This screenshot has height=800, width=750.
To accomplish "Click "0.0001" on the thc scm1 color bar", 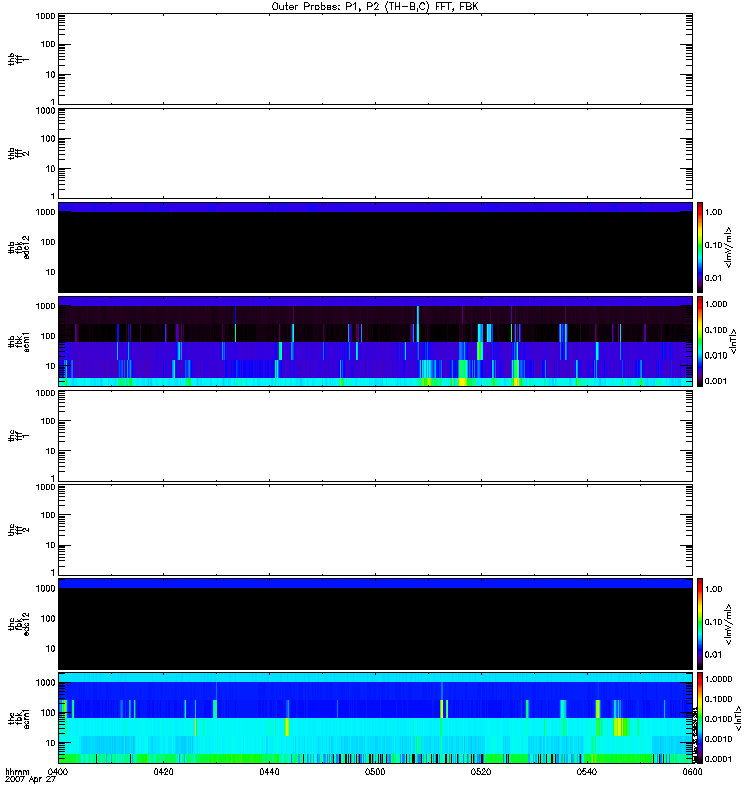I will 718,759.
